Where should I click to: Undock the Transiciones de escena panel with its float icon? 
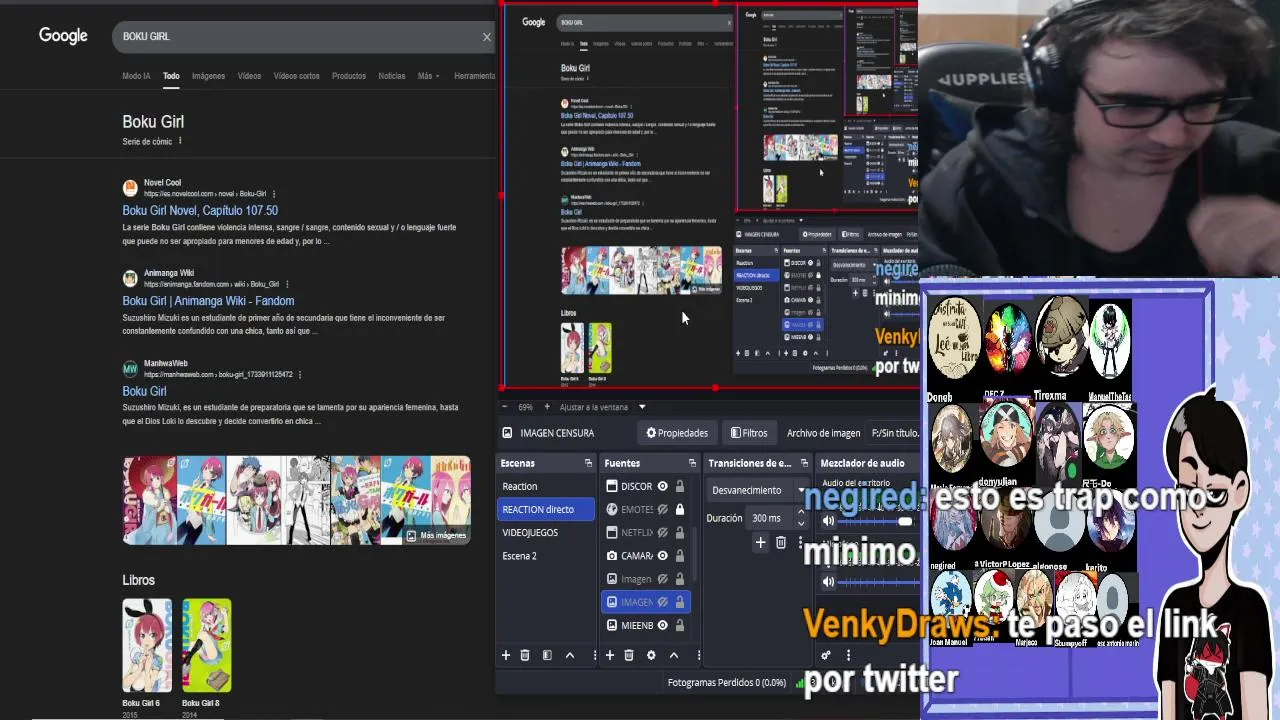(x=804, y=463)
